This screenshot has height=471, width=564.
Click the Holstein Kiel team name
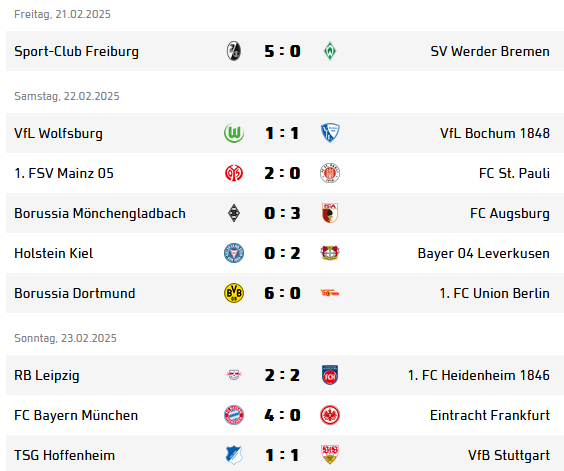[x=54, y=253]
